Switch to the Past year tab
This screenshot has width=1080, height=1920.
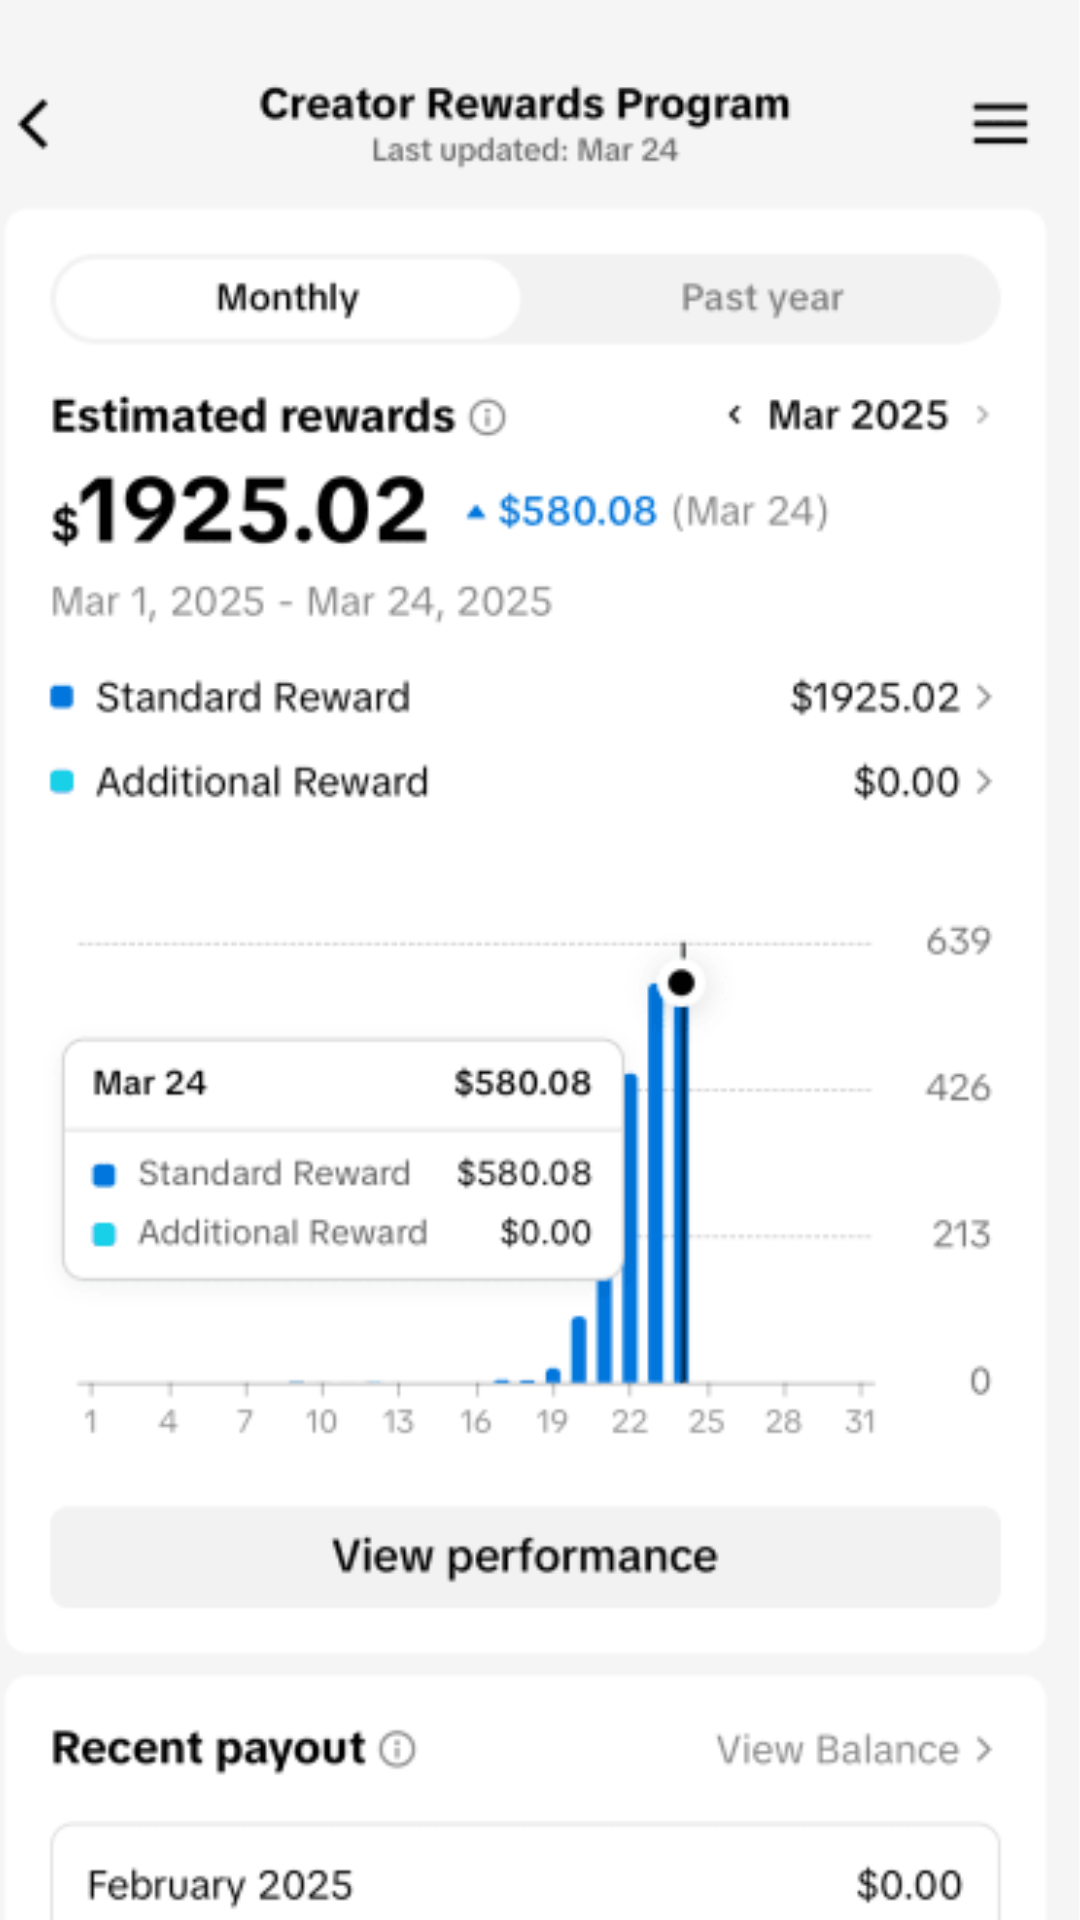761,298
